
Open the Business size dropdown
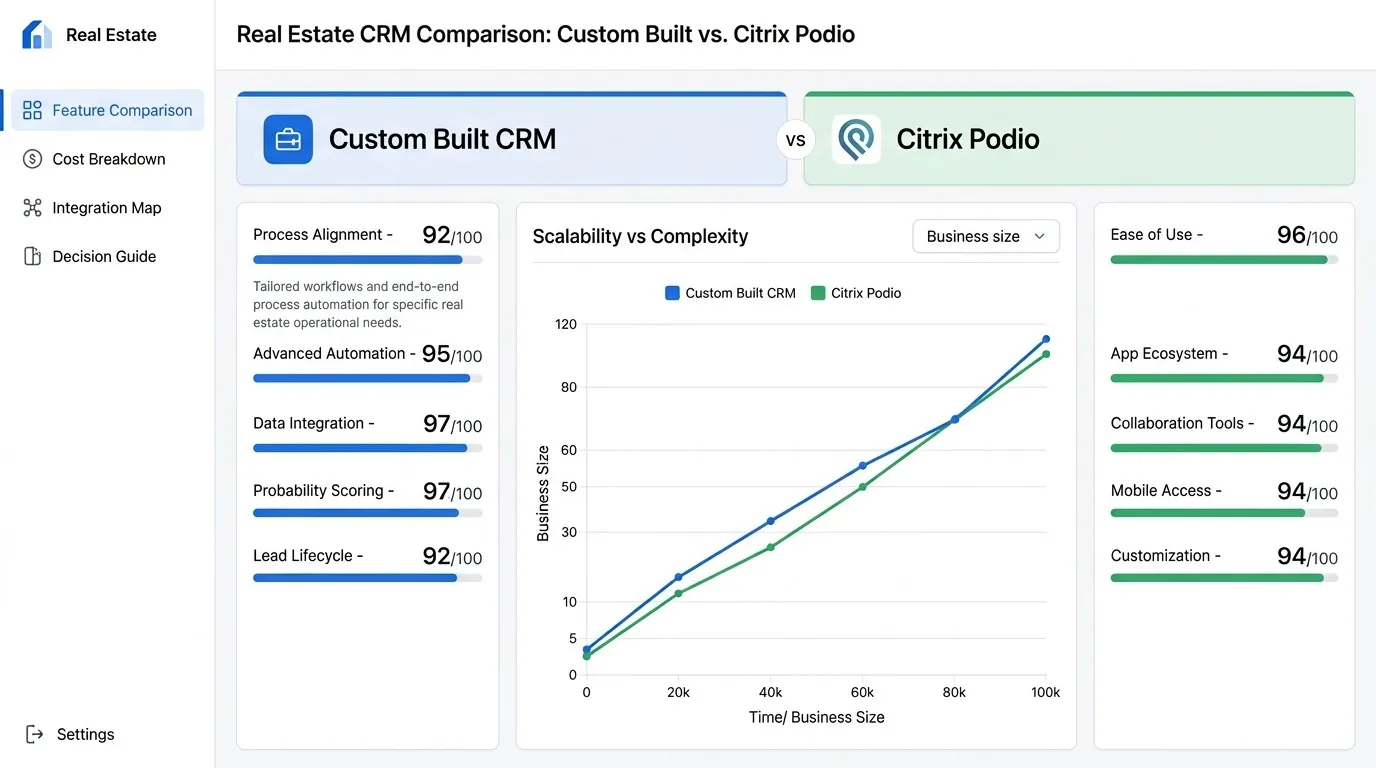[x=986, y=237]
